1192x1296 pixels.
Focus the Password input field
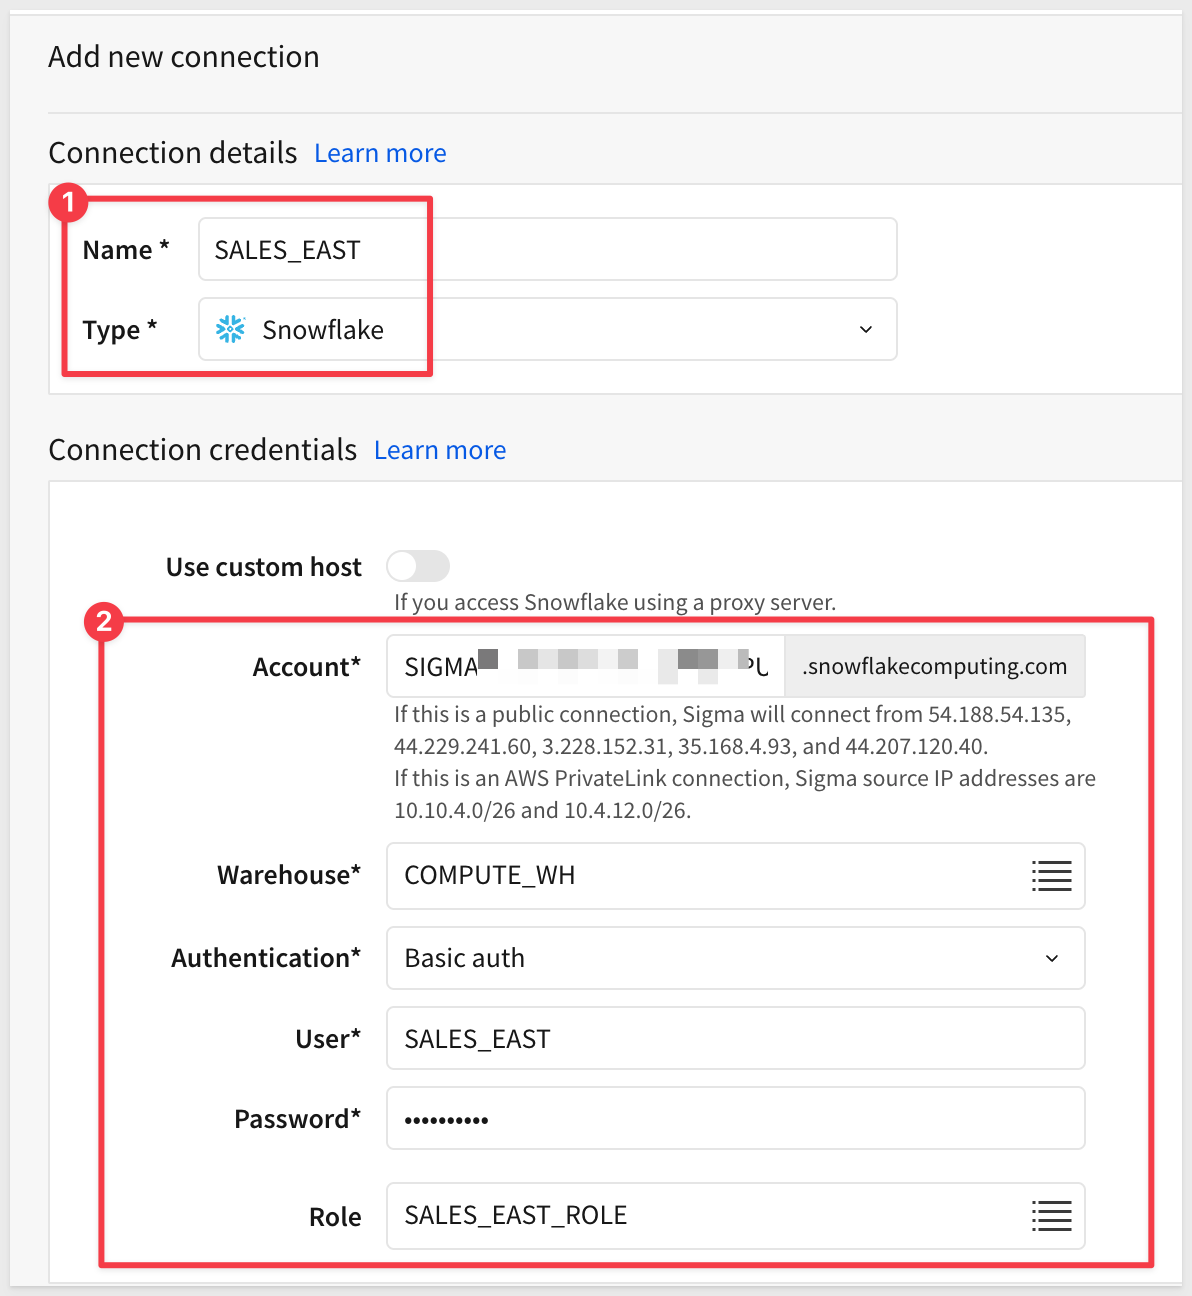click(735, 1118)
